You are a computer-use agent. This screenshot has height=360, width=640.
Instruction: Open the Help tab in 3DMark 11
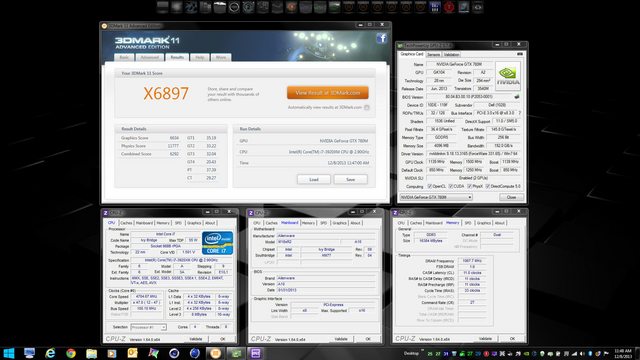click(x=200, y=57)
